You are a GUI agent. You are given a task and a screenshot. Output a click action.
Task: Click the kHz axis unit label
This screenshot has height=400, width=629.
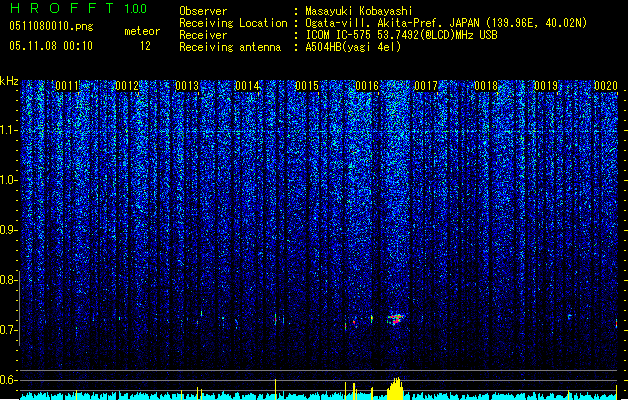(x=9, y=81)
